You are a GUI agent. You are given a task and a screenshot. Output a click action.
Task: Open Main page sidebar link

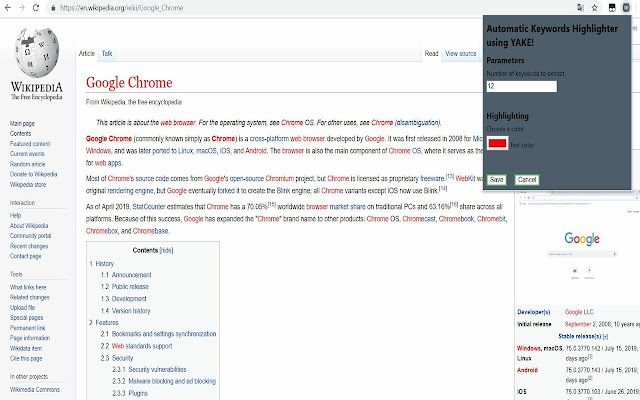(22, 123)
